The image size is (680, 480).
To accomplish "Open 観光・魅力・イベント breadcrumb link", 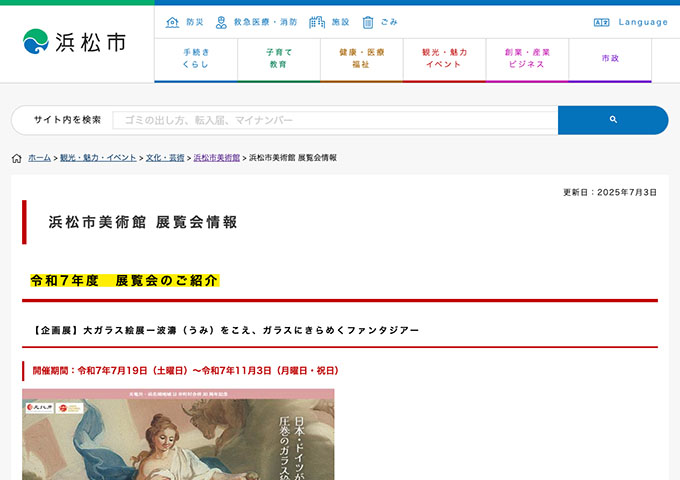I will pyautogui.click(x=98, y=158).
